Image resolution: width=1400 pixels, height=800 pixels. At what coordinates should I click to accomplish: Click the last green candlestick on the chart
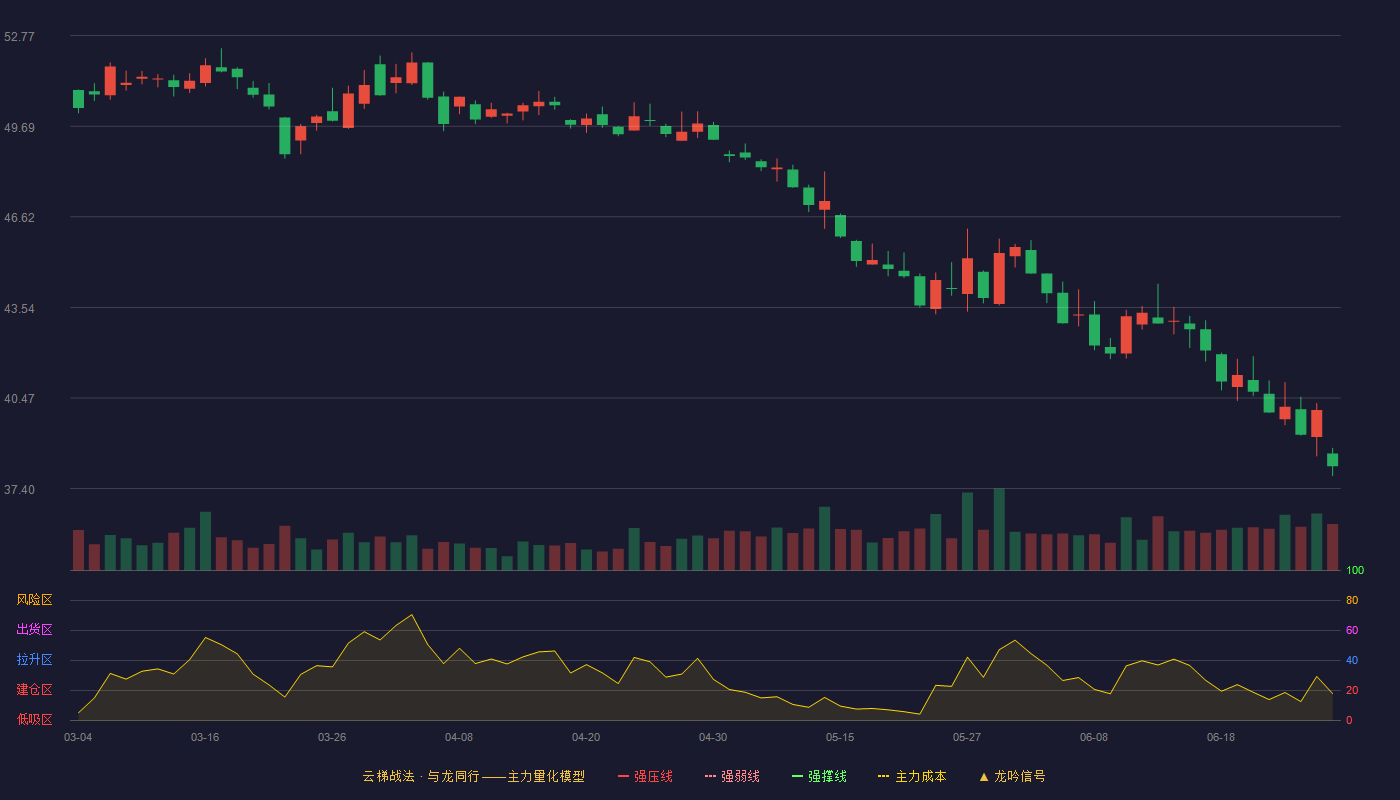coord(1332,460)
